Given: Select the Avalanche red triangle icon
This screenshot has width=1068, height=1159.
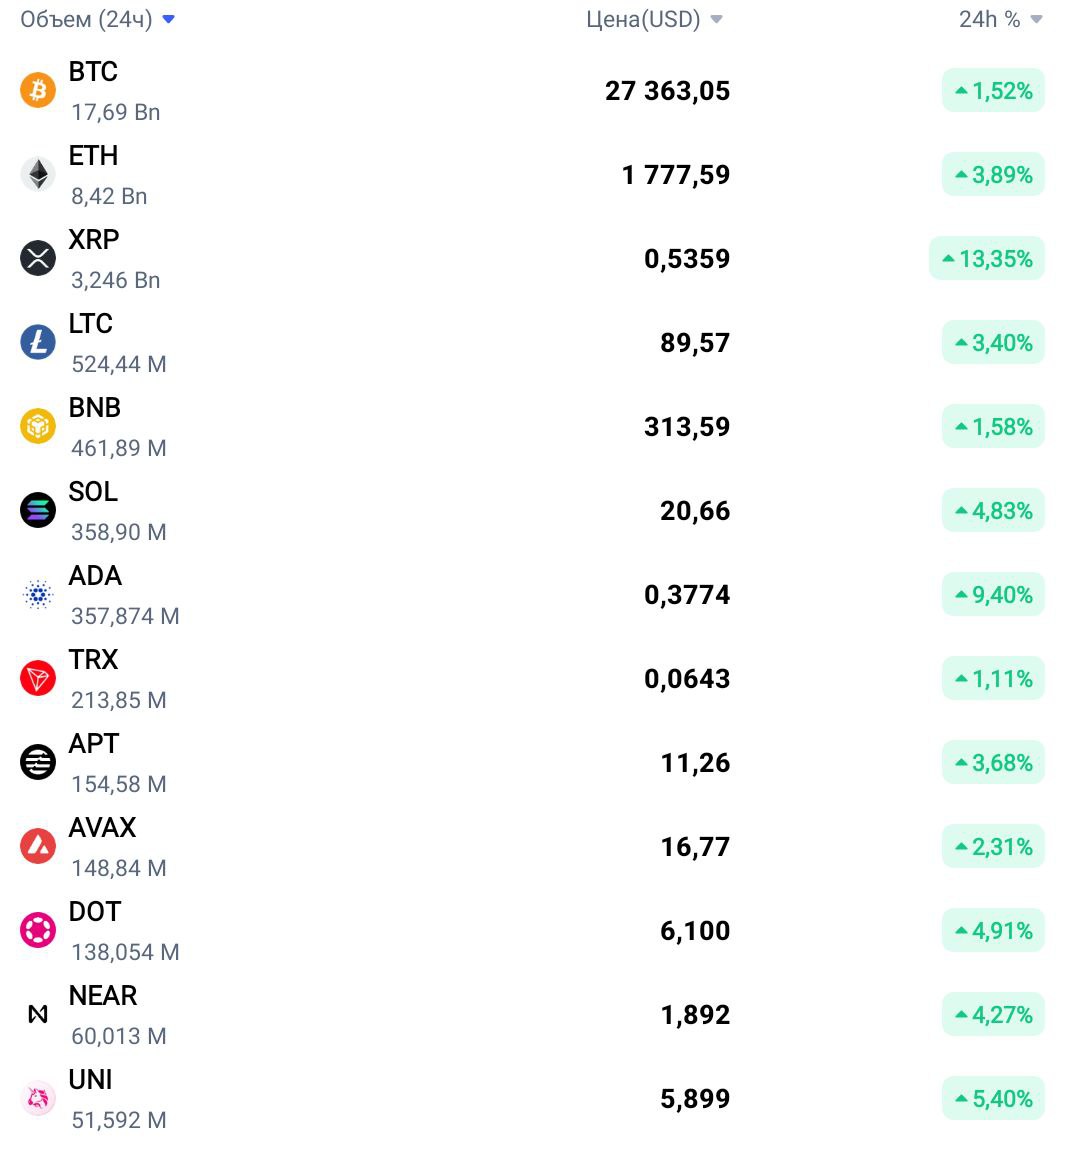Looking at the screenshot, I should pos(38,846).
